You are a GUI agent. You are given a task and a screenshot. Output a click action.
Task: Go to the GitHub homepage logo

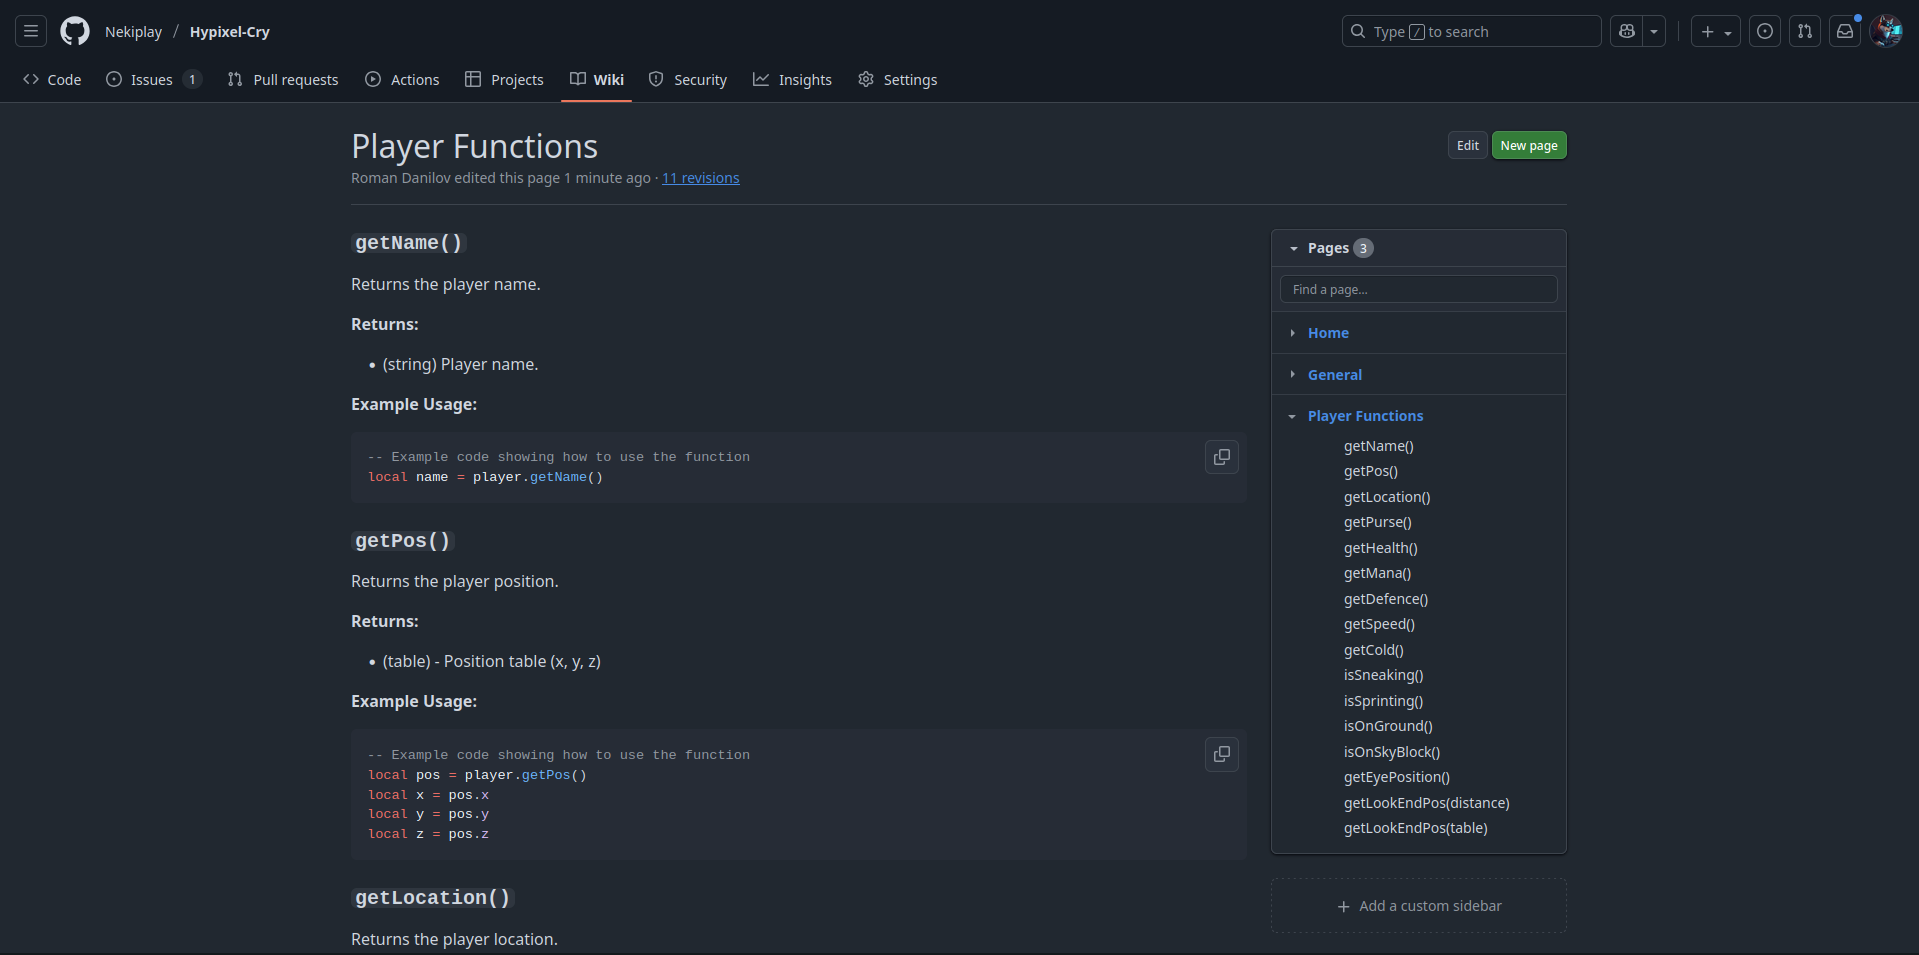[x=75, y=31]
